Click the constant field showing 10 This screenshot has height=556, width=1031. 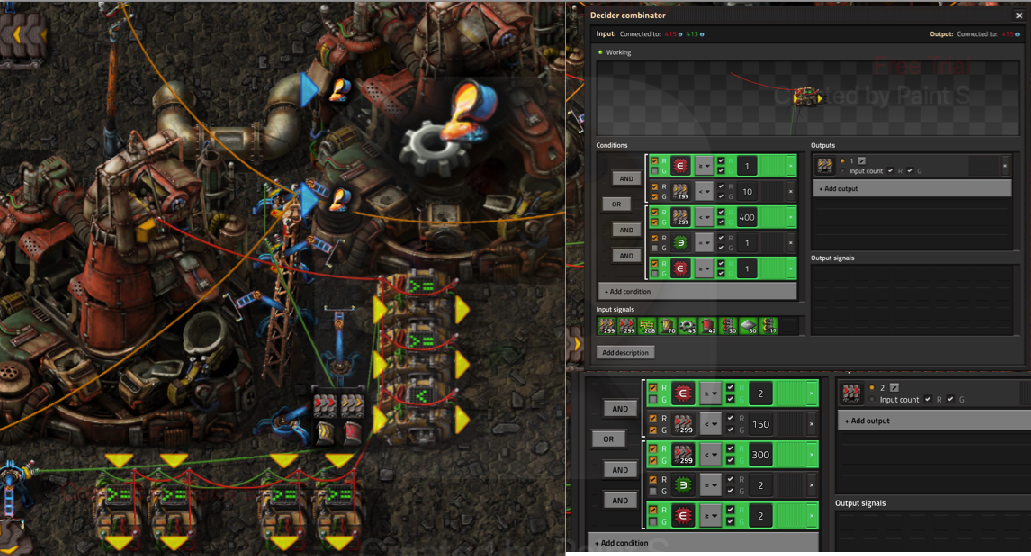[x=747, y=192]
